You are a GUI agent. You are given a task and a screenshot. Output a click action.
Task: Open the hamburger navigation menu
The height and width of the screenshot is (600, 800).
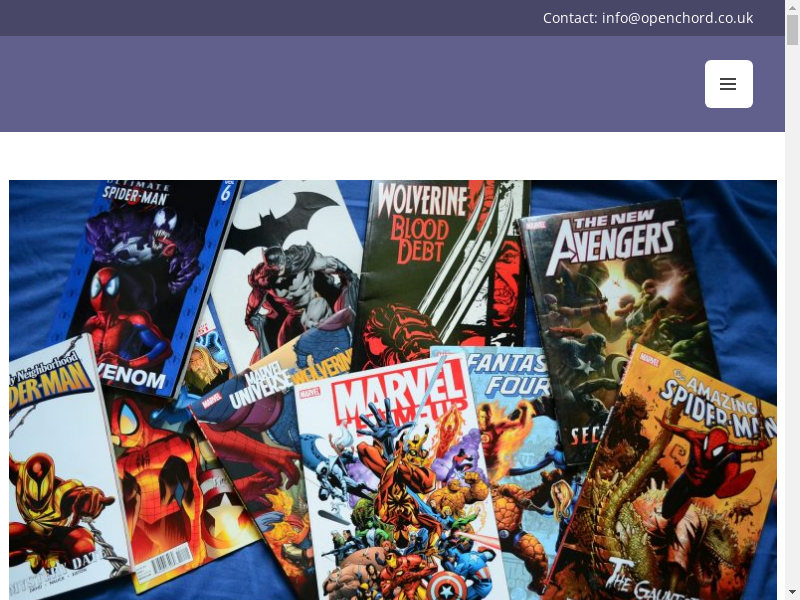click(x=728, y=84)
